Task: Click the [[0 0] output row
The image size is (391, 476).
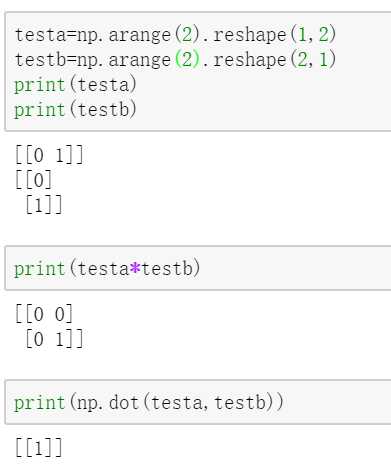Action: coord(44,314)
